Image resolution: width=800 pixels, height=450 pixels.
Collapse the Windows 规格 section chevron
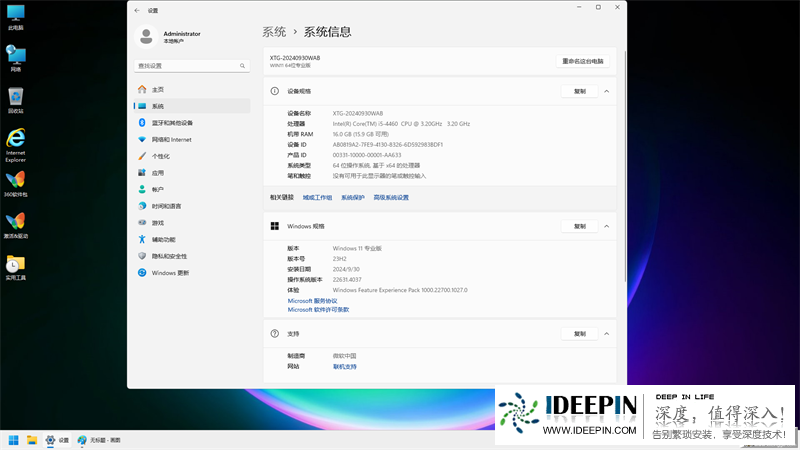pyautogui.click(x=607, y=226)
